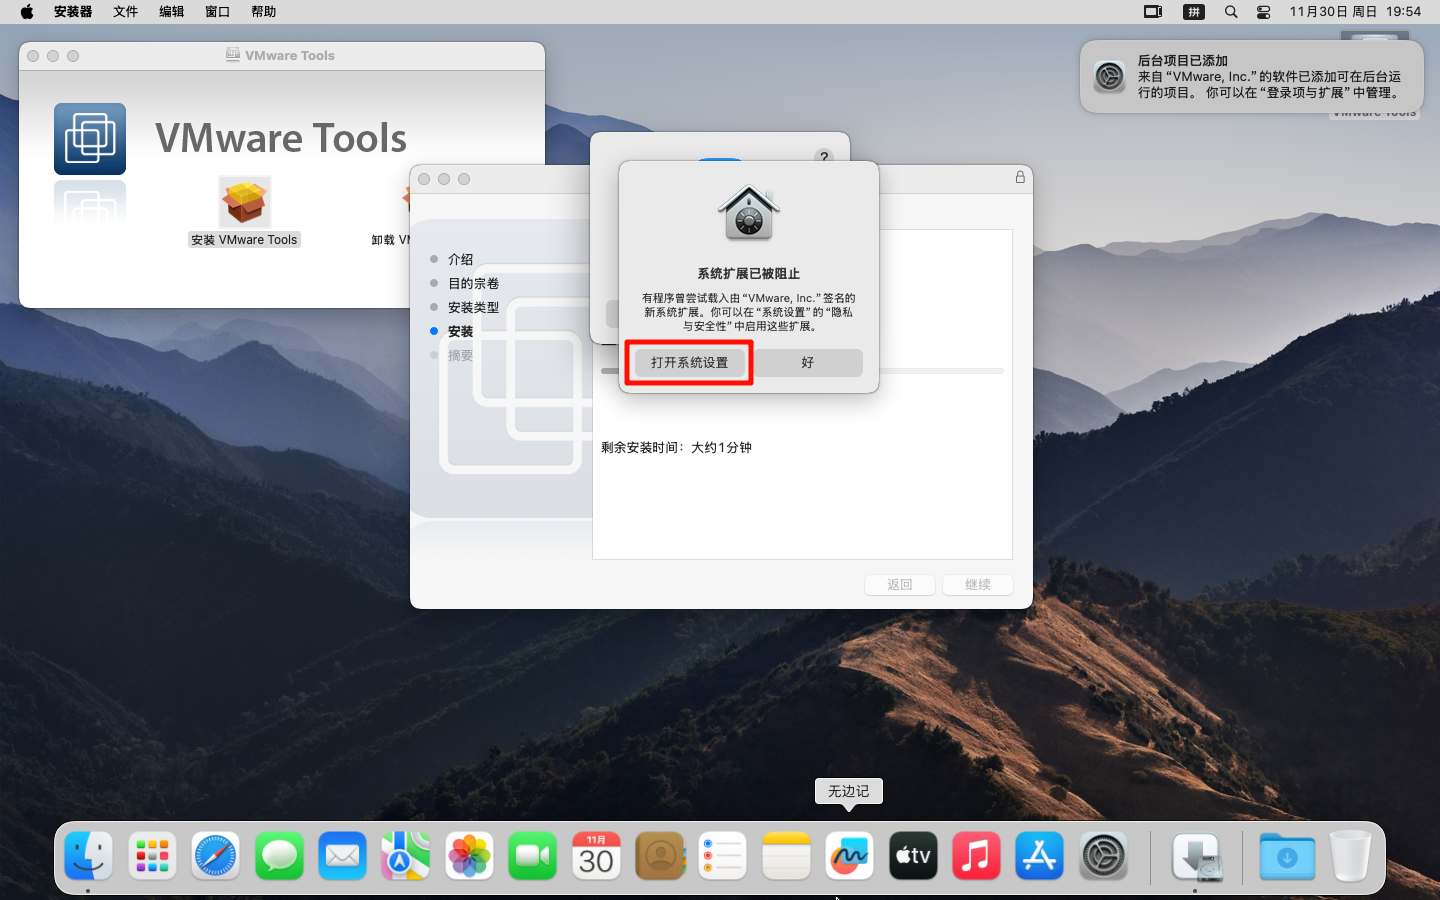The height and width of the screenshot is (900, 1440).
Task: Open the Apple menu
Action: (x=27, y=12)
